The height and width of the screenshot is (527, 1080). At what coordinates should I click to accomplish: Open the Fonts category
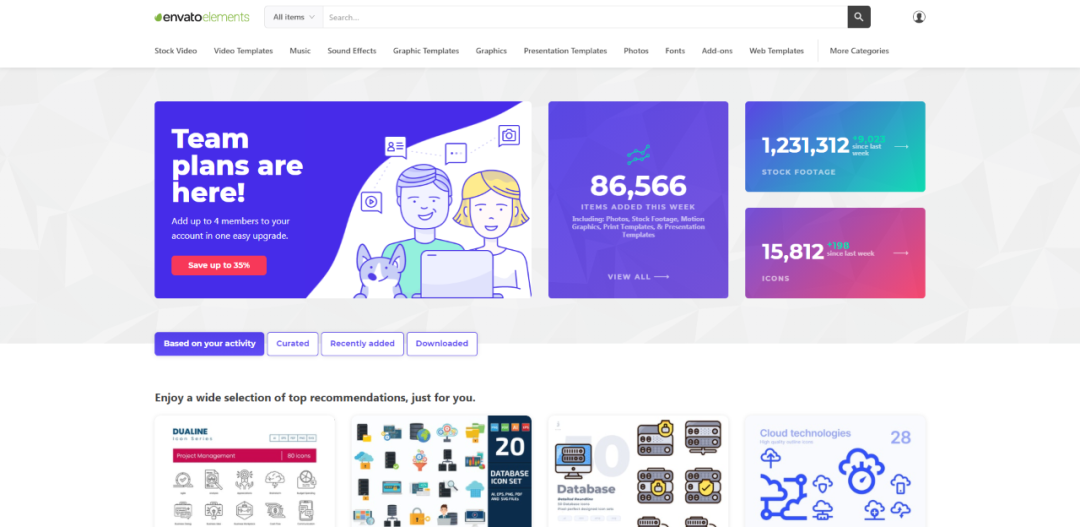(675, 51)
